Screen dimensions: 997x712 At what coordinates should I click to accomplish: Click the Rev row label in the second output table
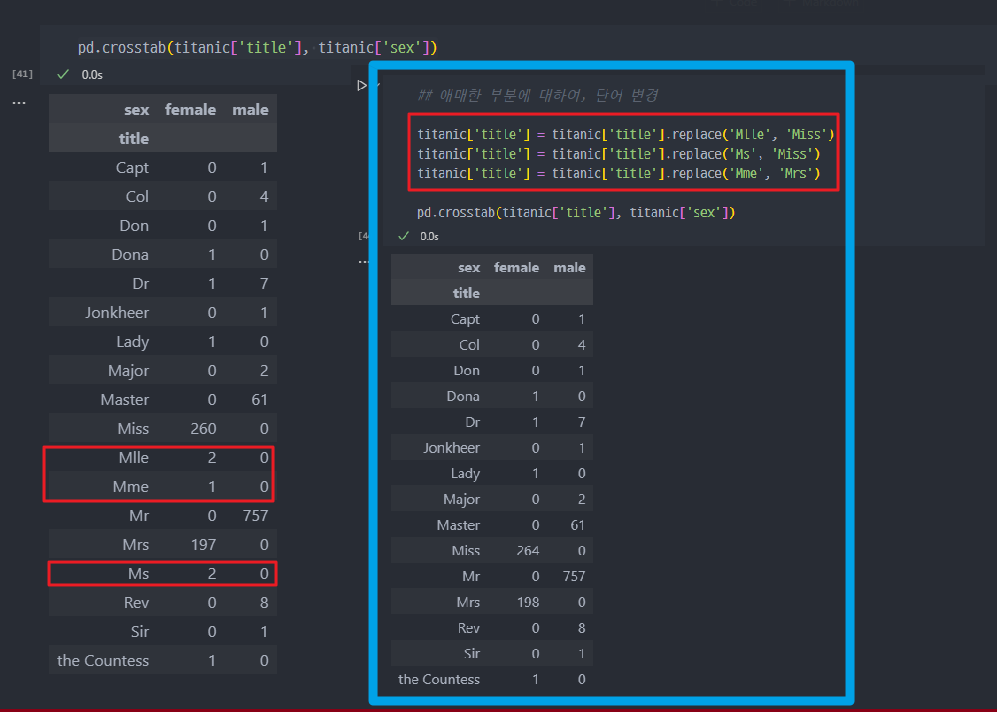pyautogui.click(x=469, y=628)
